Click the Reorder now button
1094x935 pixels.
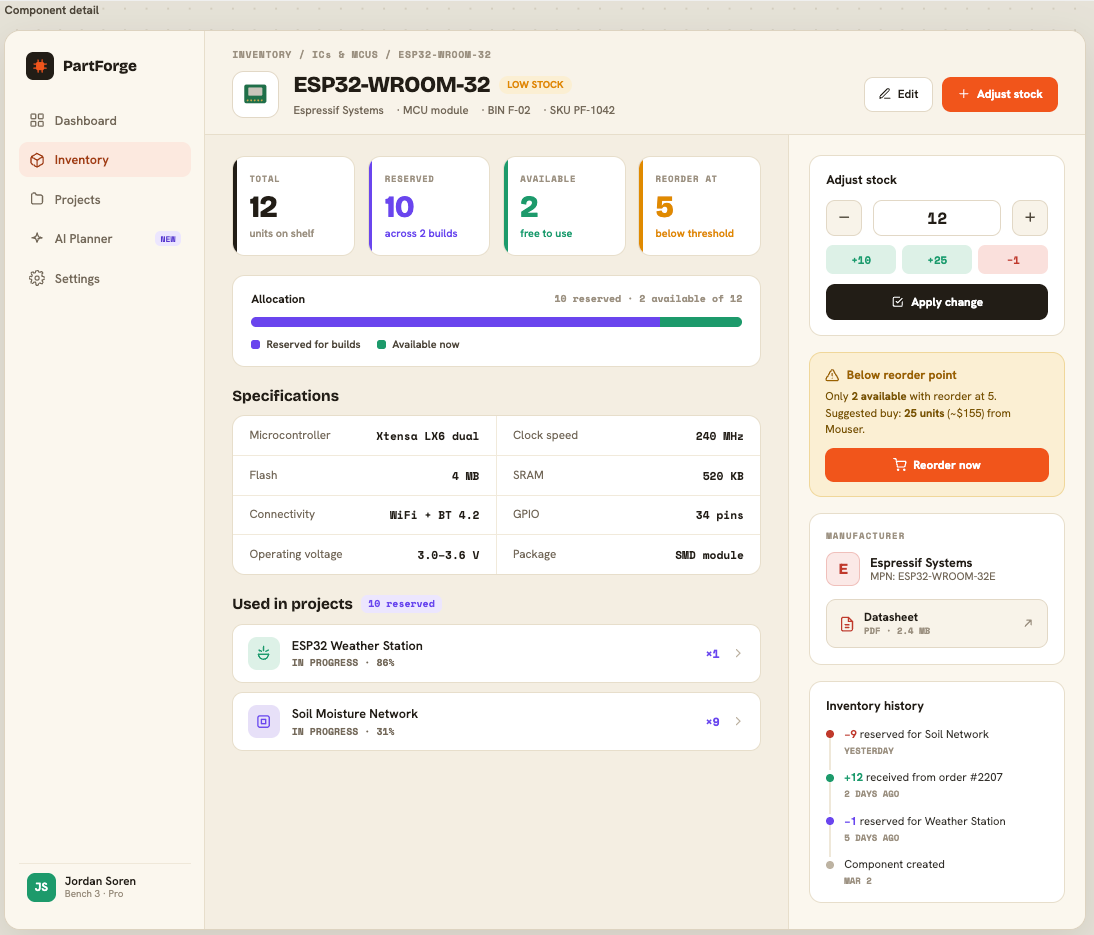(x=936, y=465)
